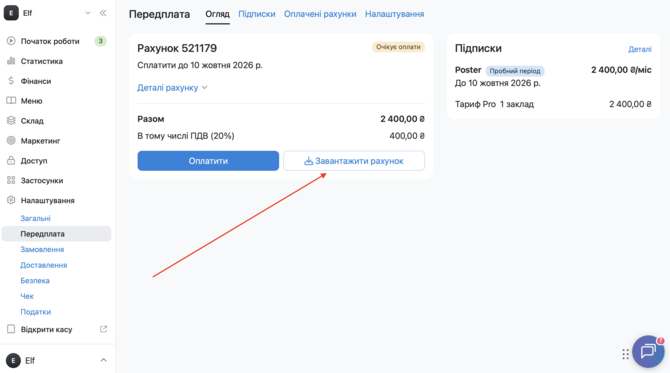Open the Налаштування tab in Передплата

394,14
